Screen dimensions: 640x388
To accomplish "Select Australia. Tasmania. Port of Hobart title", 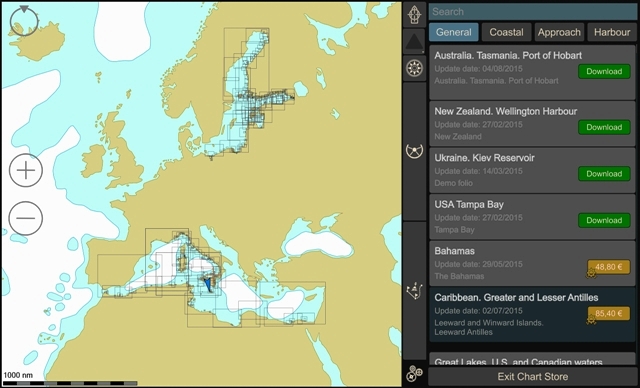I will coord(508,55).
